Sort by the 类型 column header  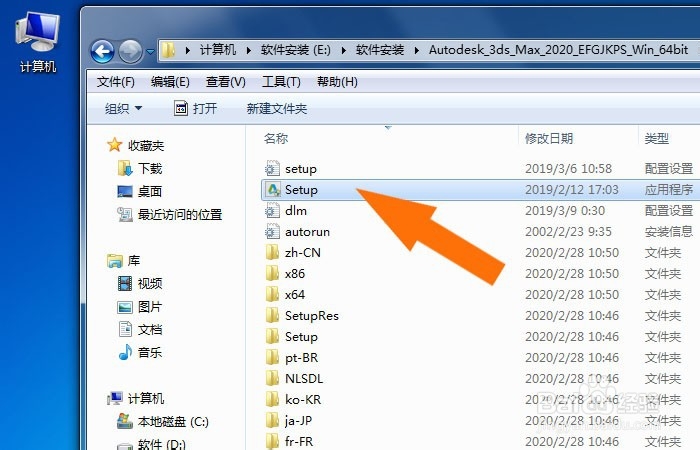(656, 138)
